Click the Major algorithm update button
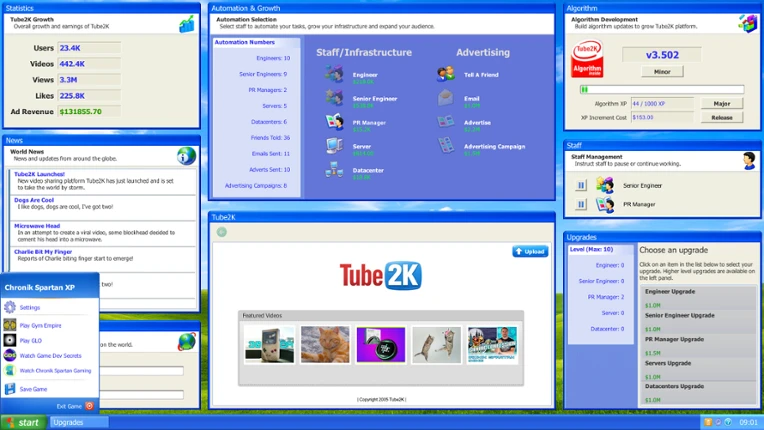Image resolution: width=764 pixels, height=430 pixels. (x=722, y=103)
